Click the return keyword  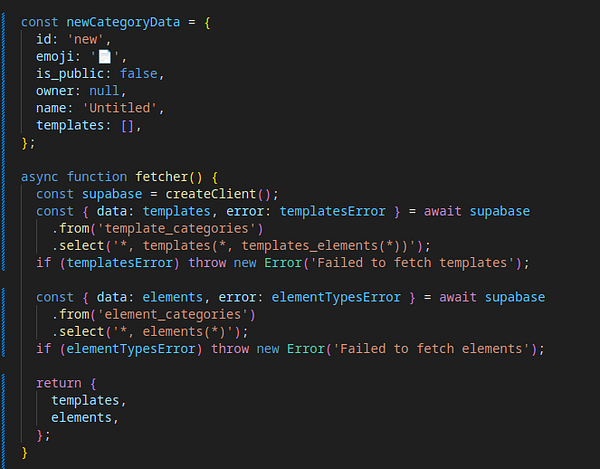pos(56,383)
